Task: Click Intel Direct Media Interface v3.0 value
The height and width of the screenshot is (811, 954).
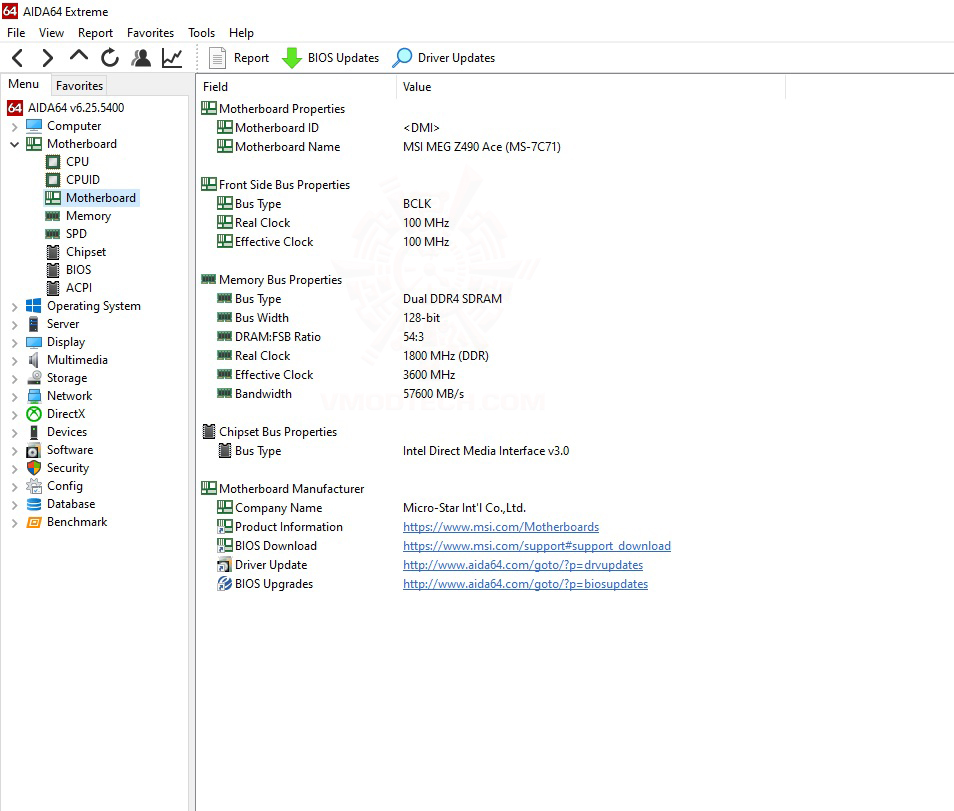Action: (486, 451)
